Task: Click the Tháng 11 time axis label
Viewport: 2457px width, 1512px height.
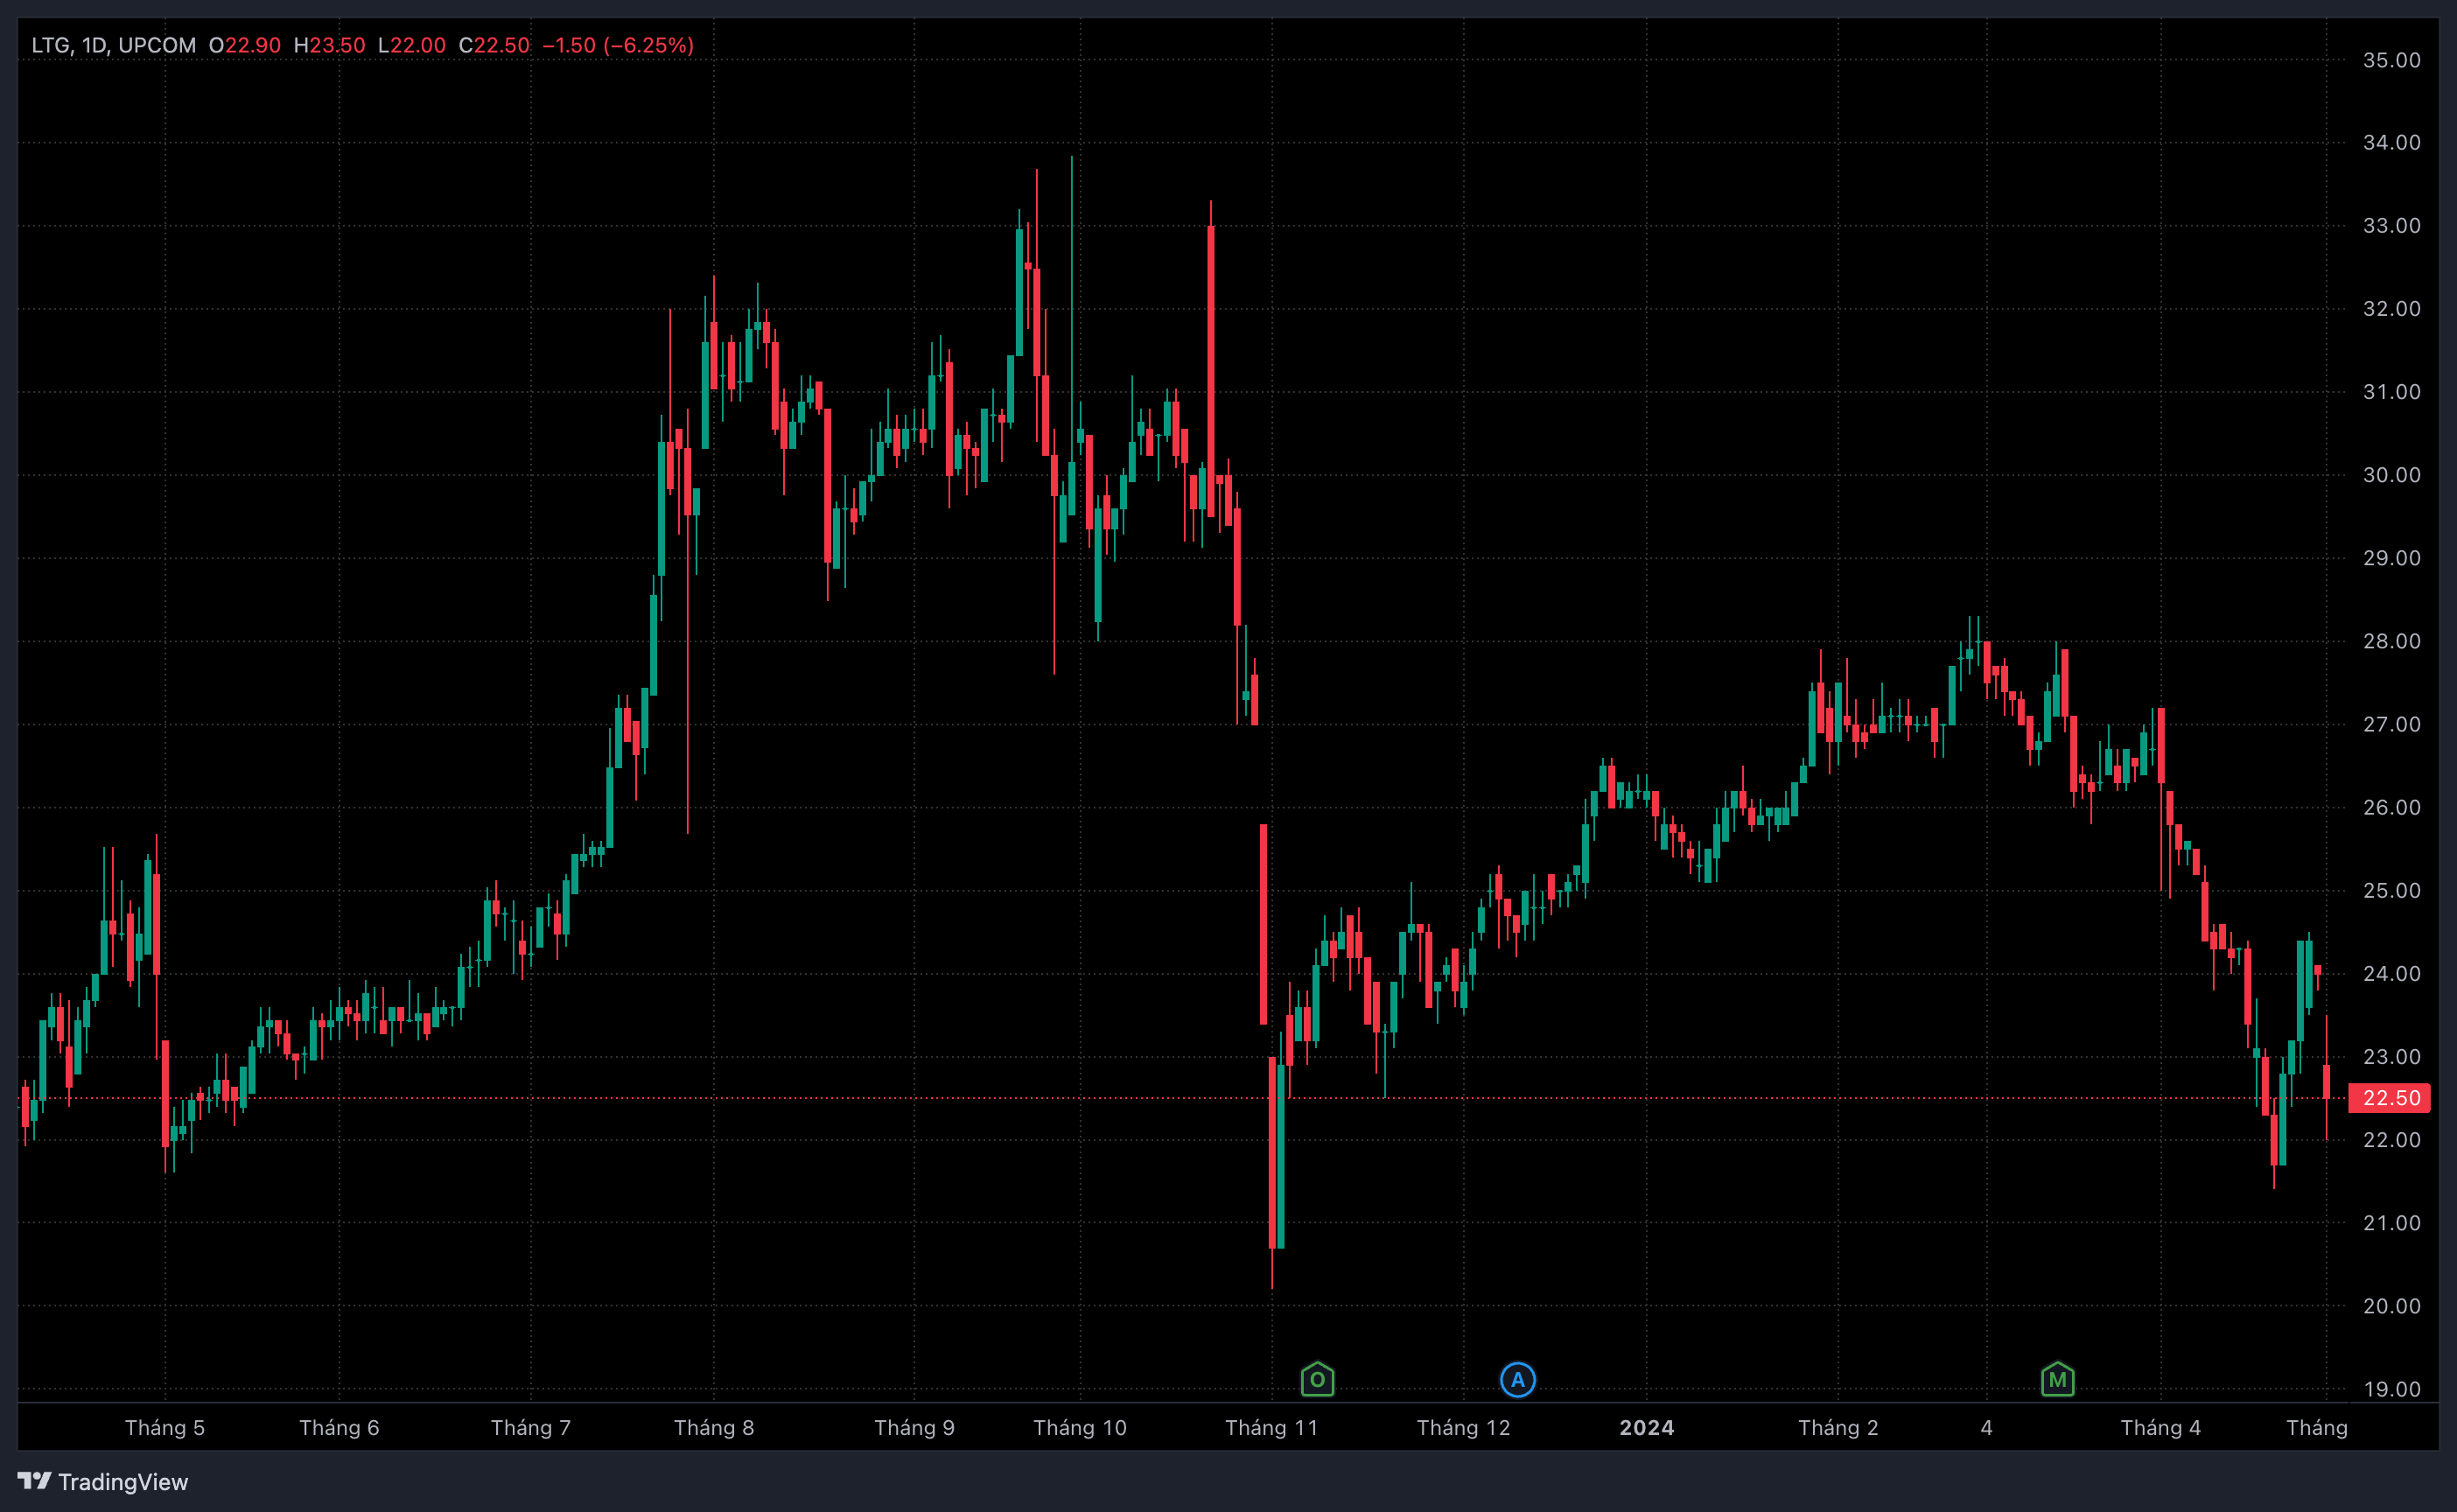Action: [1272, 1427]
